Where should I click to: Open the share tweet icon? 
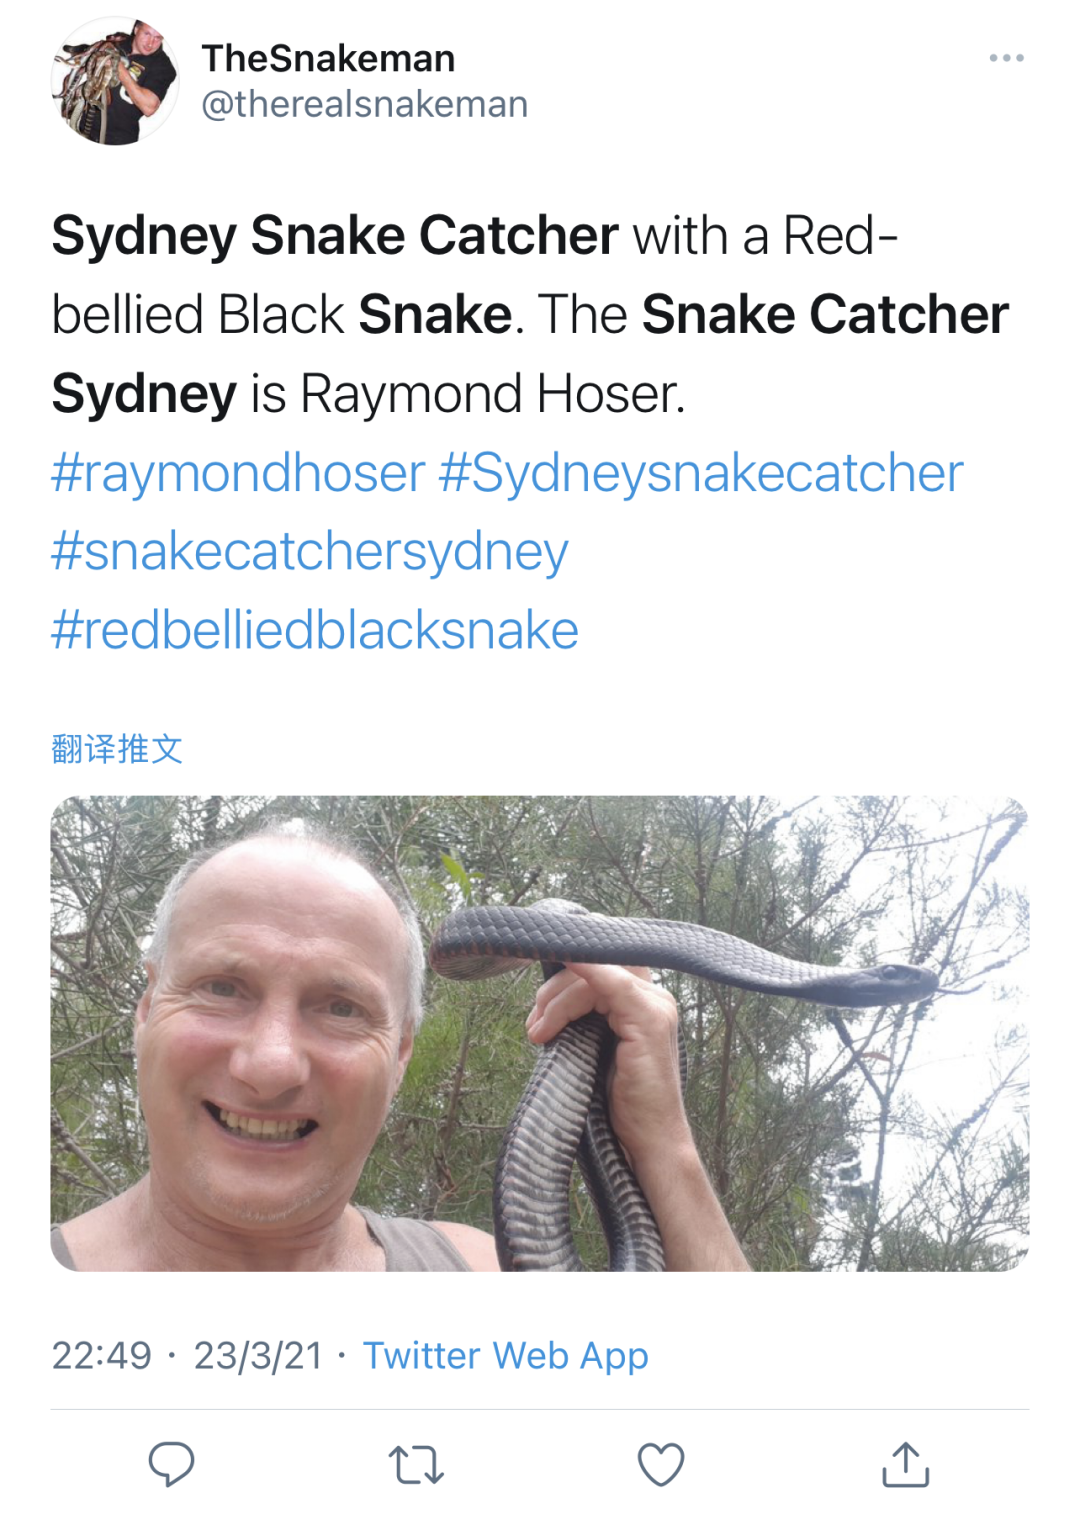pyautogui.click(x=906, y=1464)
